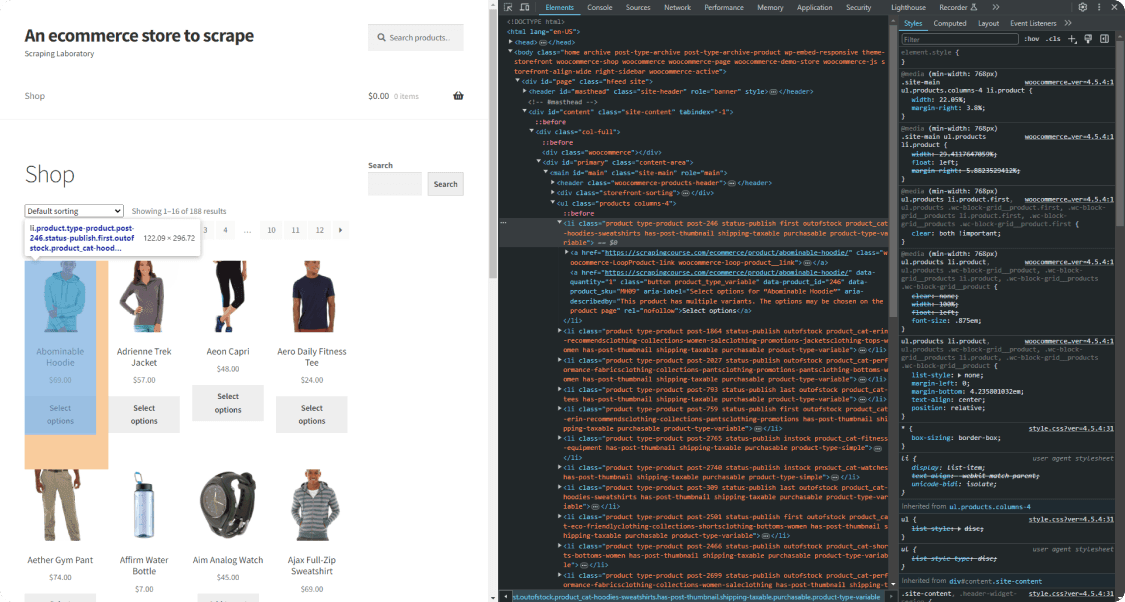
Task: Click Select options under Aero Daily Fitness Tee
Action: click(311, 415)
